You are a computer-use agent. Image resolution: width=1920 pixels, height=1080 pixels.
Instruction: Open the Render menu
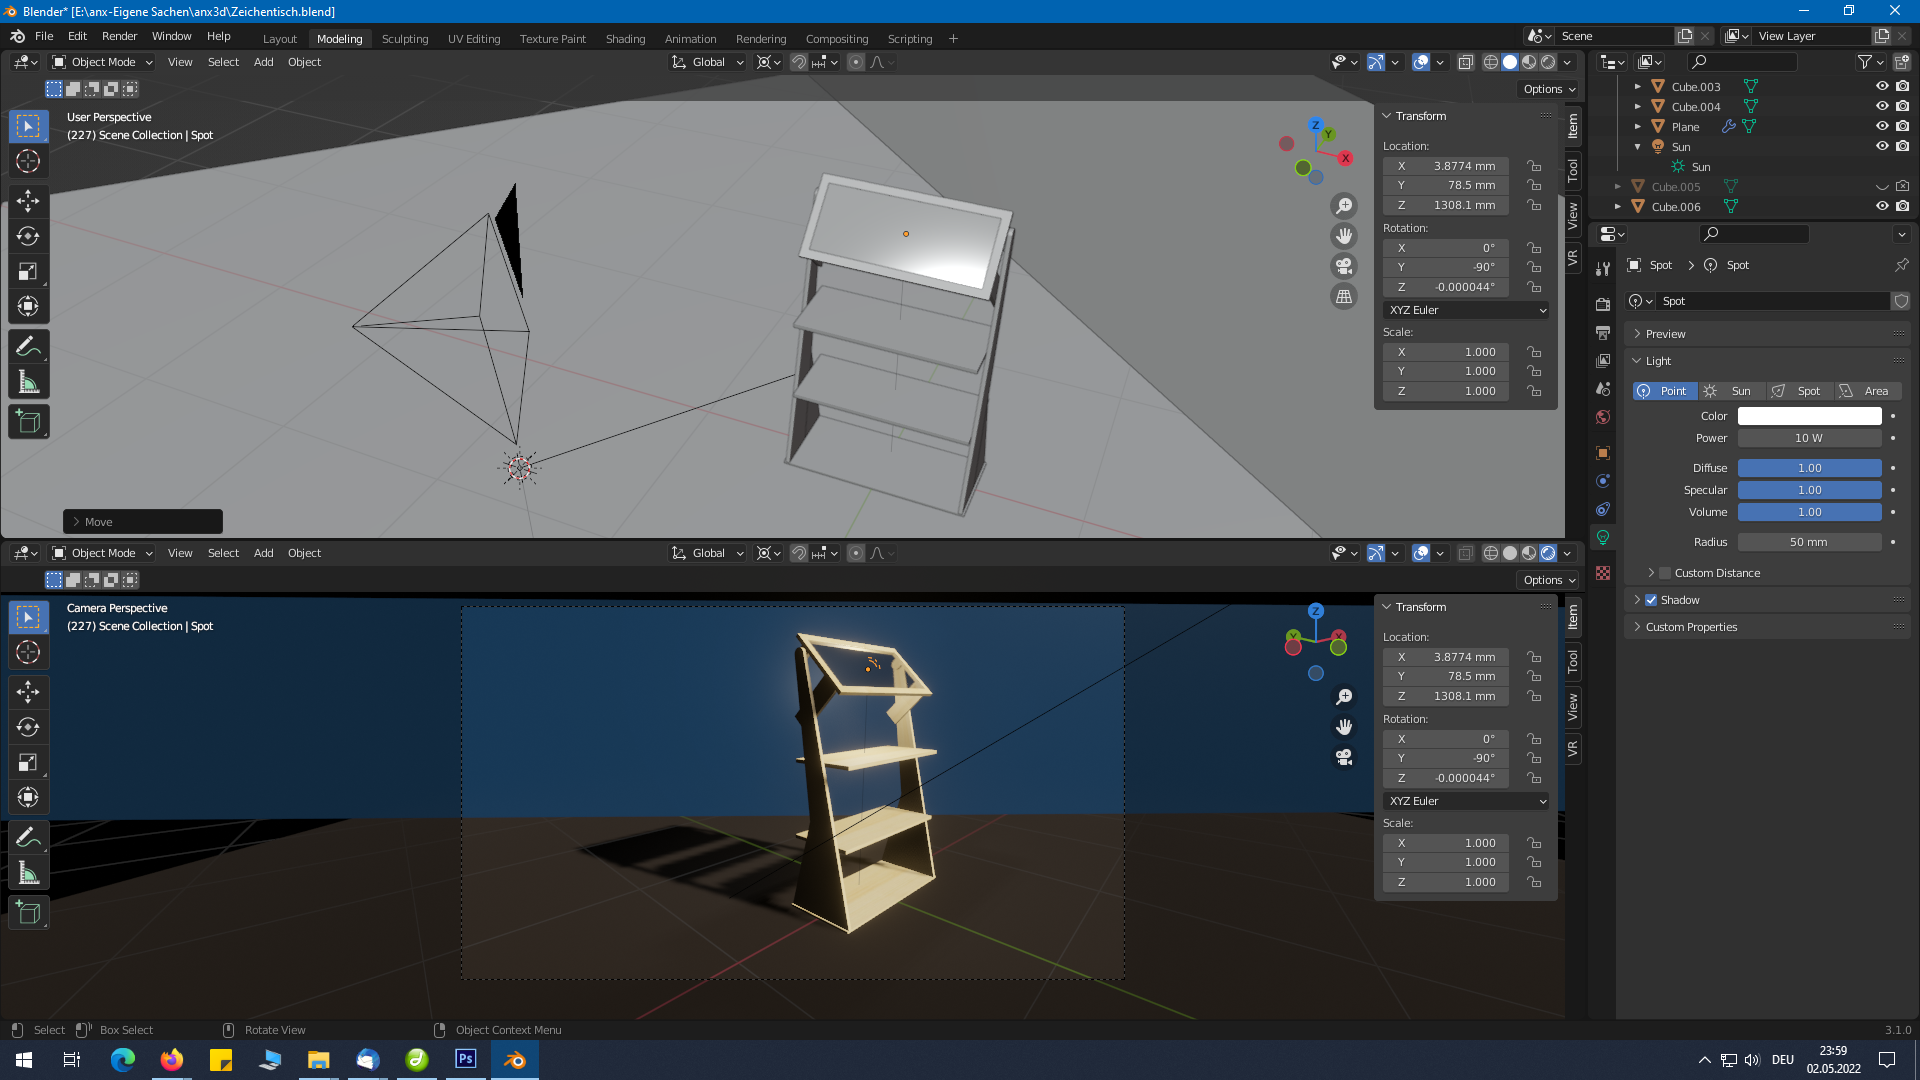119,36
